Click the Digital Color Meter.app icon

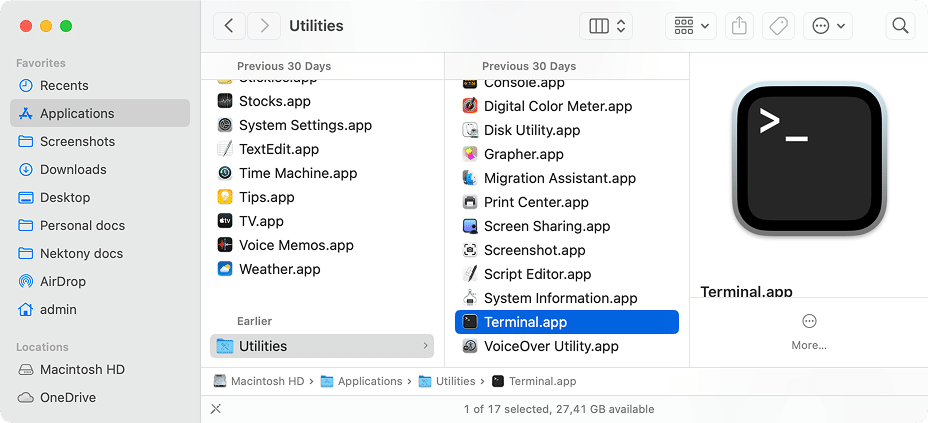470,106
